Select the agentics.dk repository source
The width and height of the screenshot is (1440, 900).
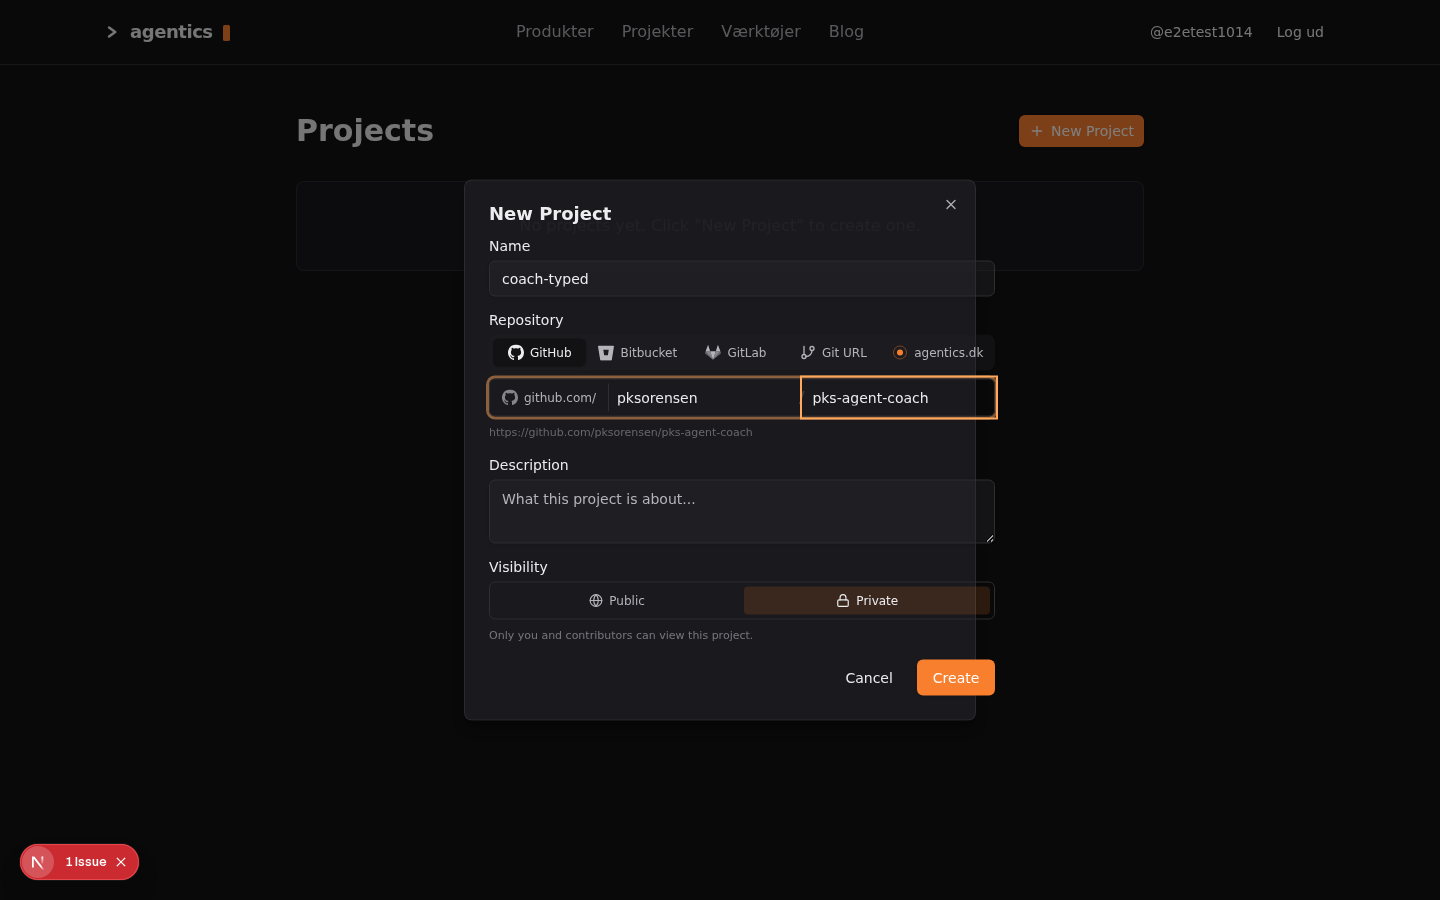938,353
